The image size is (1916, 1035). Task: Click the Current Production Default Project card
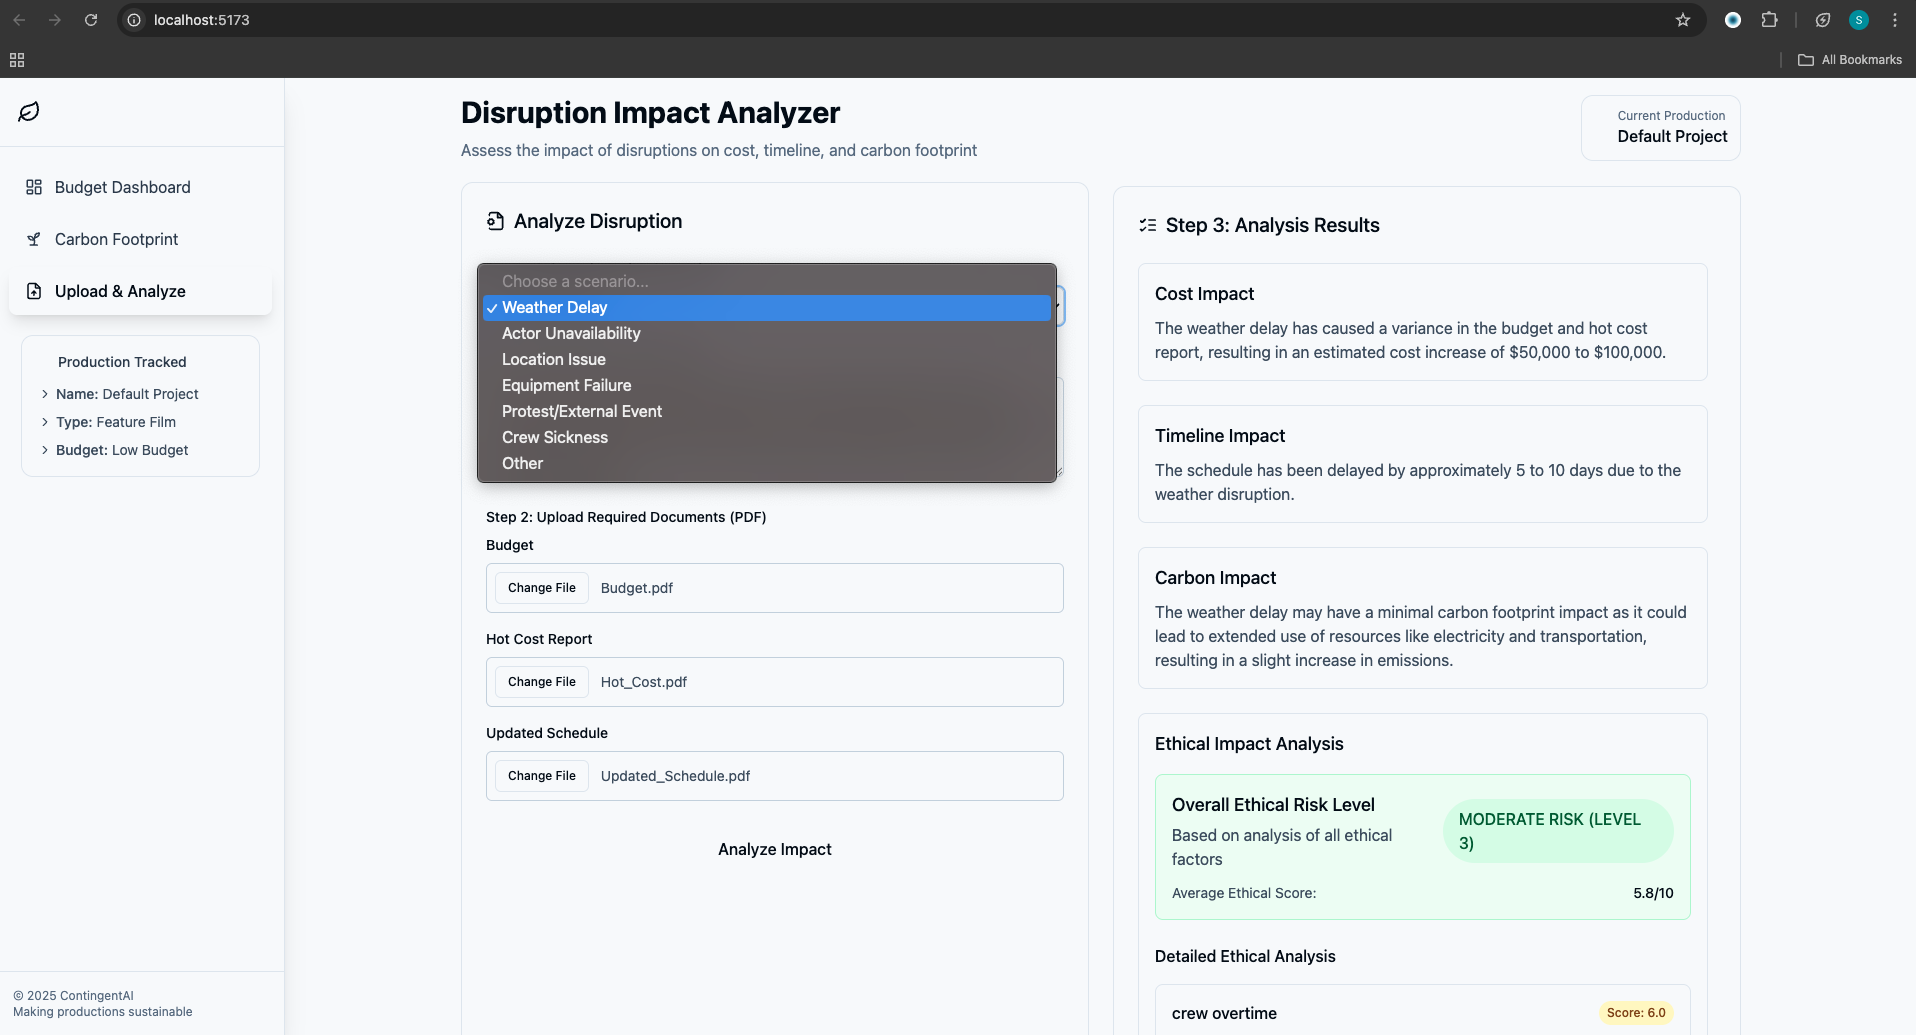click(x=1661, y=128)
